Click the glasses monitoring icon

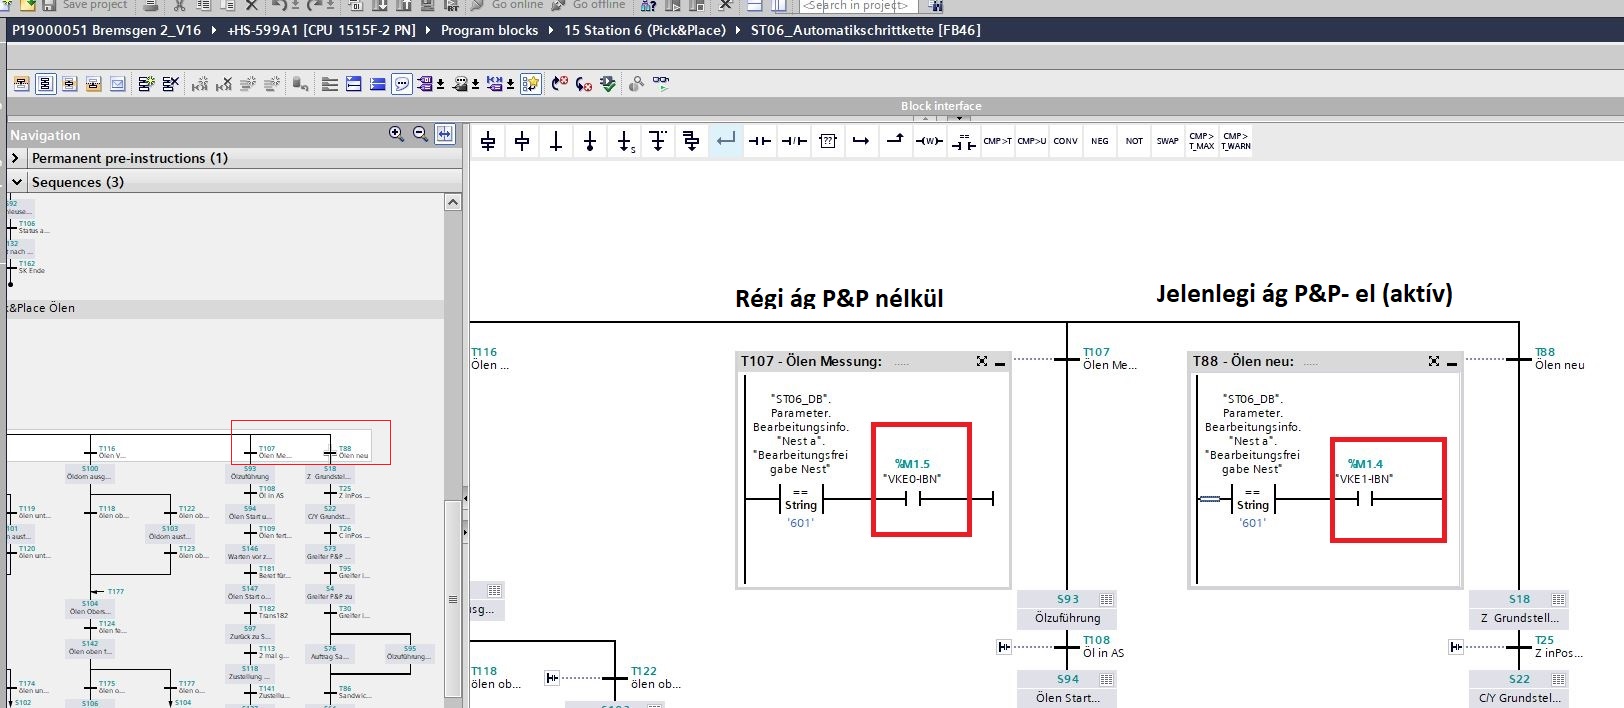pos(661,84)
